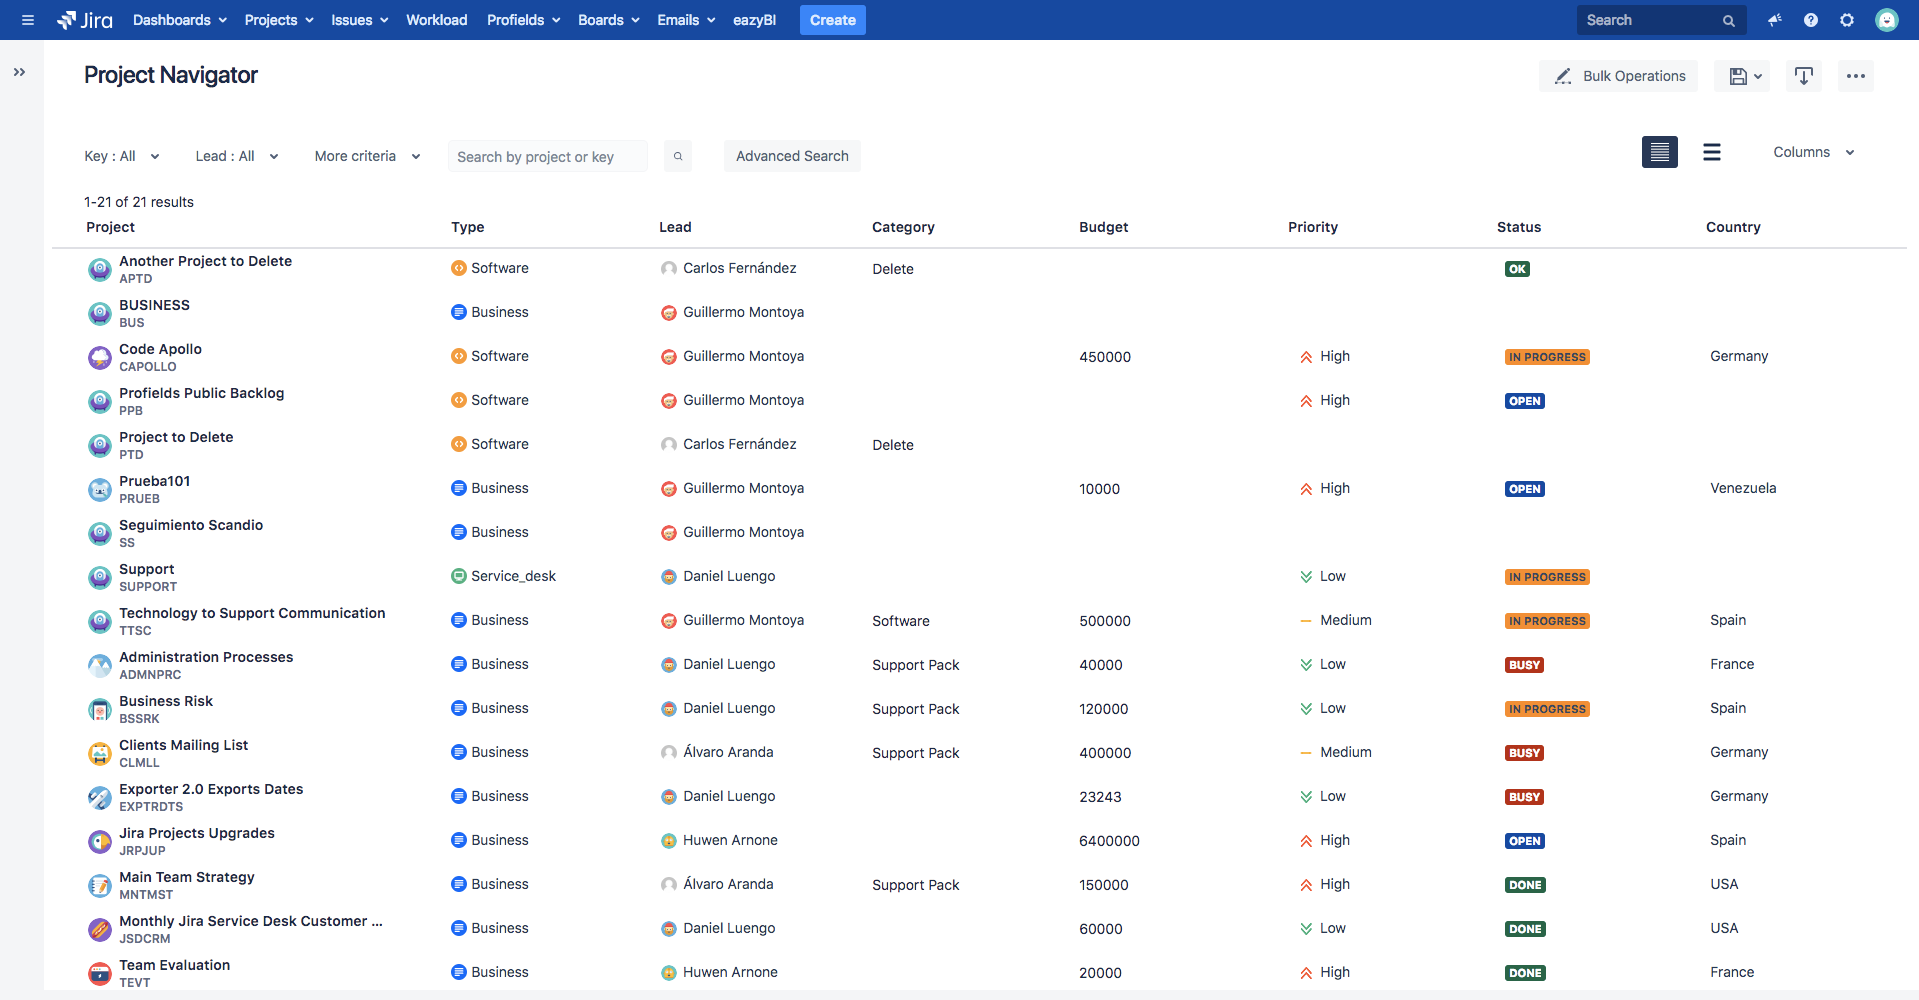Click the Code Apollo project avatar
1919x1000 pixels.
[x=100, y=357]
